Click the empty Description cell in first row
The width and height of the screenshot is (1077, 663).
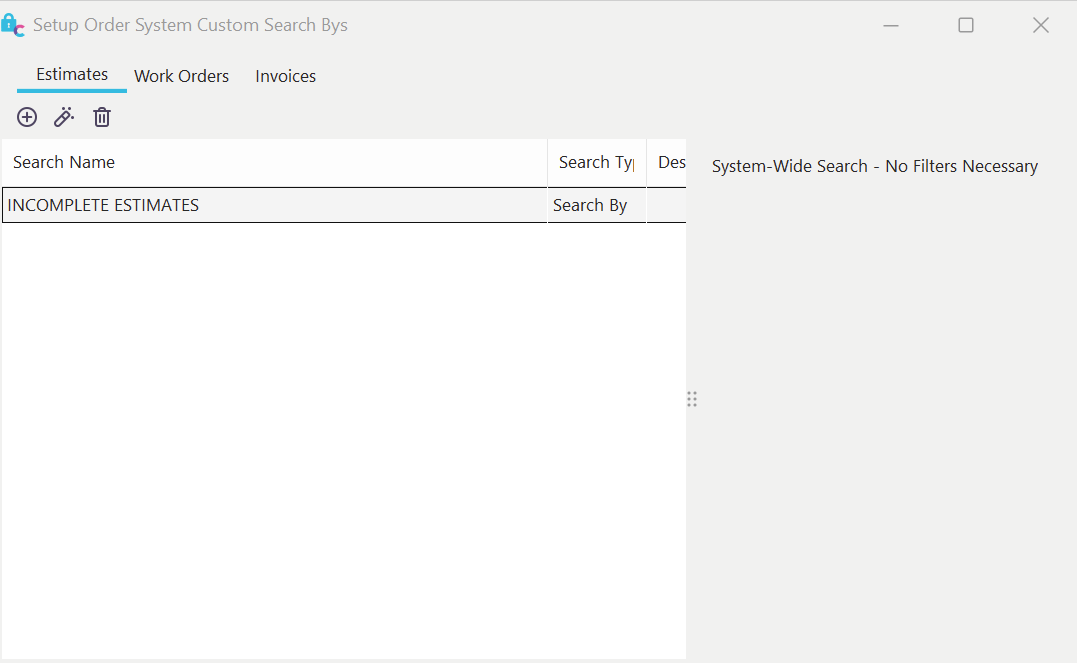667,205
